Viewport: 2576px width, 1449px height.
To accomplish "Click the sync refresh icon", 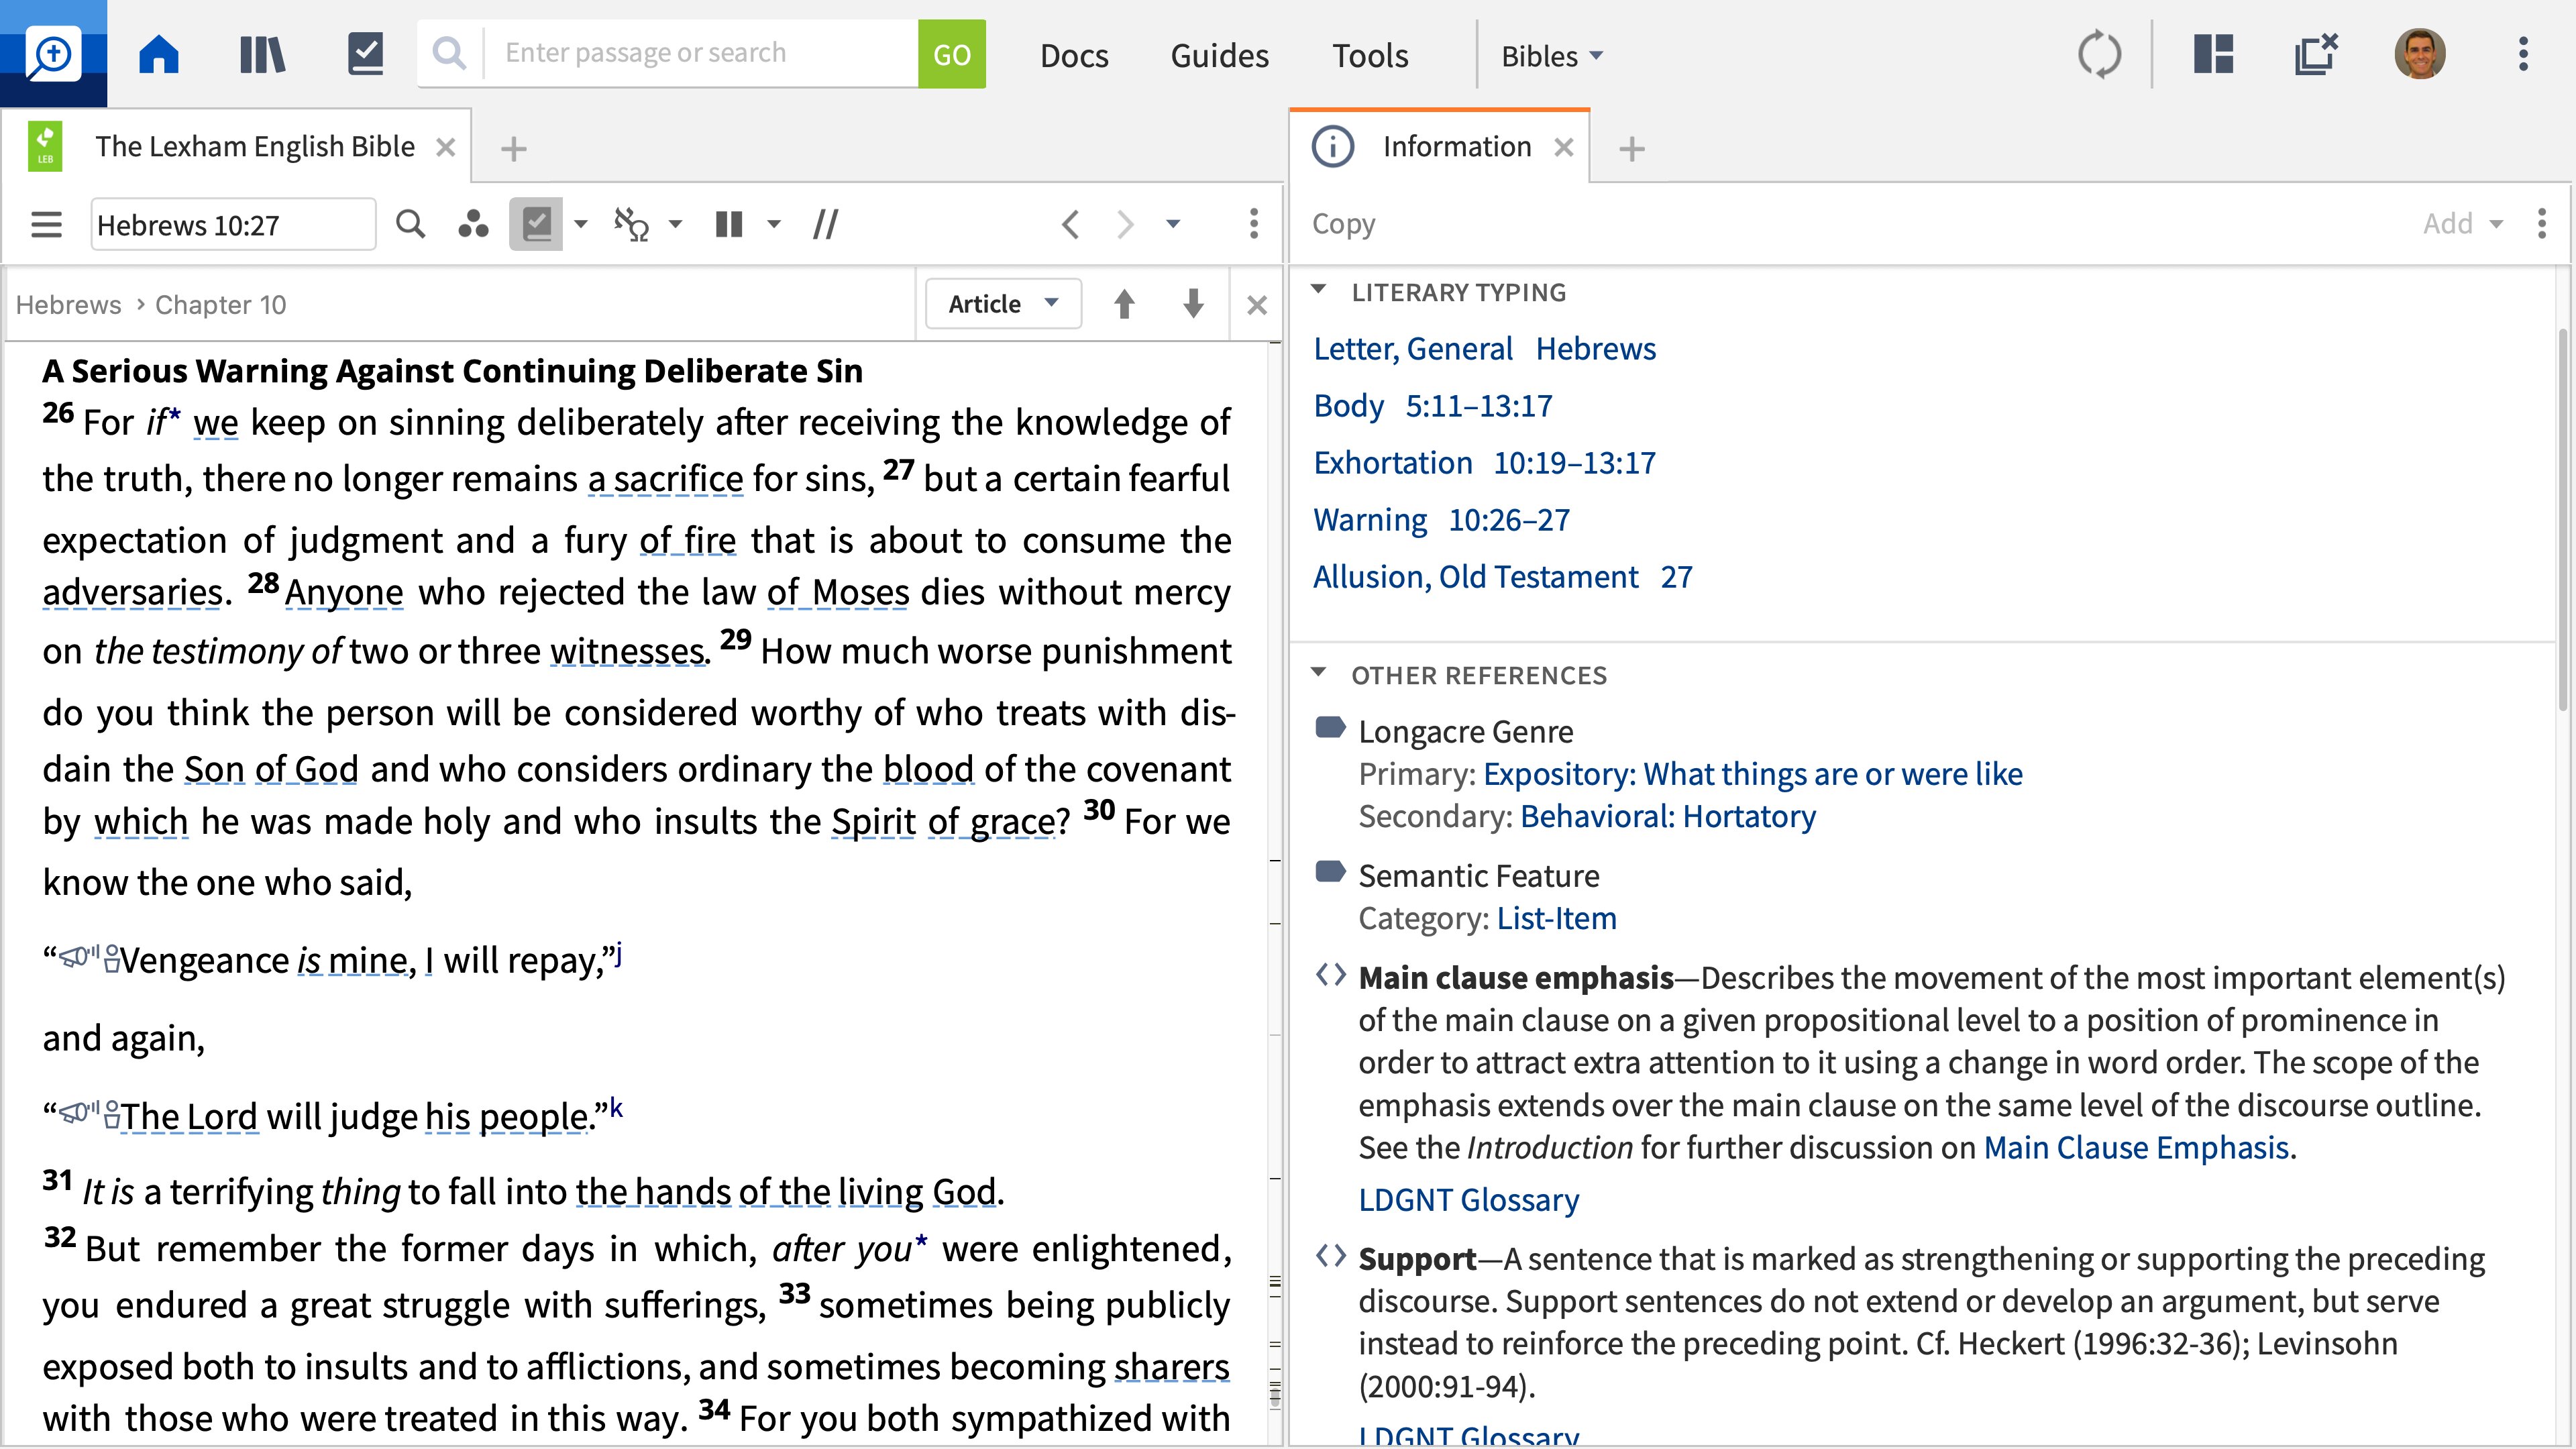I will pyautogui.click(x=2099, y=54).
